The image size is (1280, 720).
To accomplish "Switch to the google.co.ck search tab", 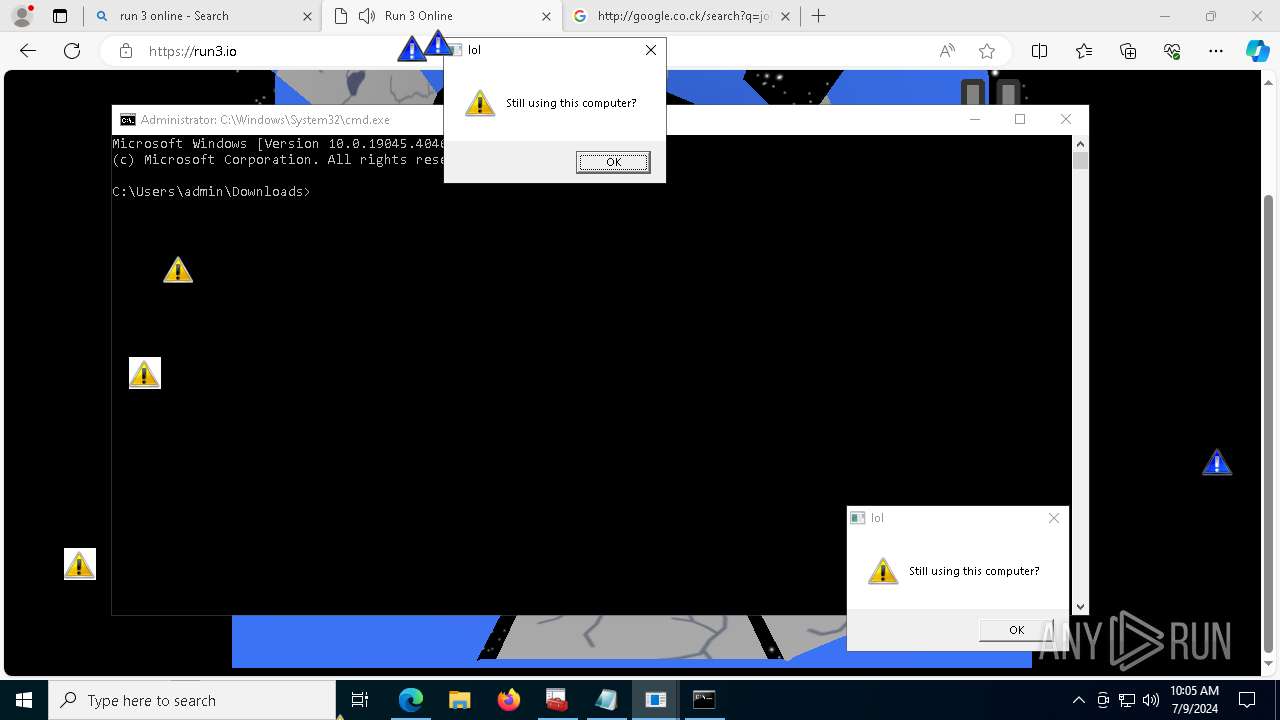I will [681, 16].
